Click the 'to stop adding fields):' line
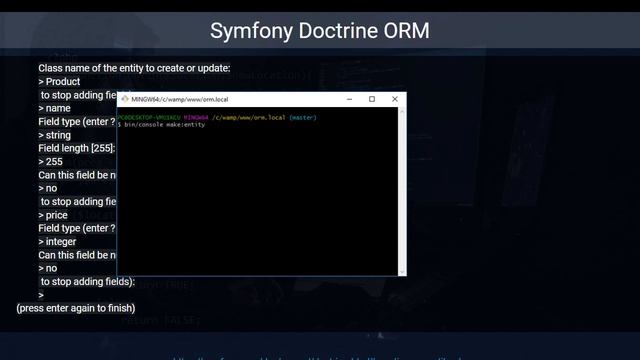Viewport: 640px width, 360px height. [87, 282]
